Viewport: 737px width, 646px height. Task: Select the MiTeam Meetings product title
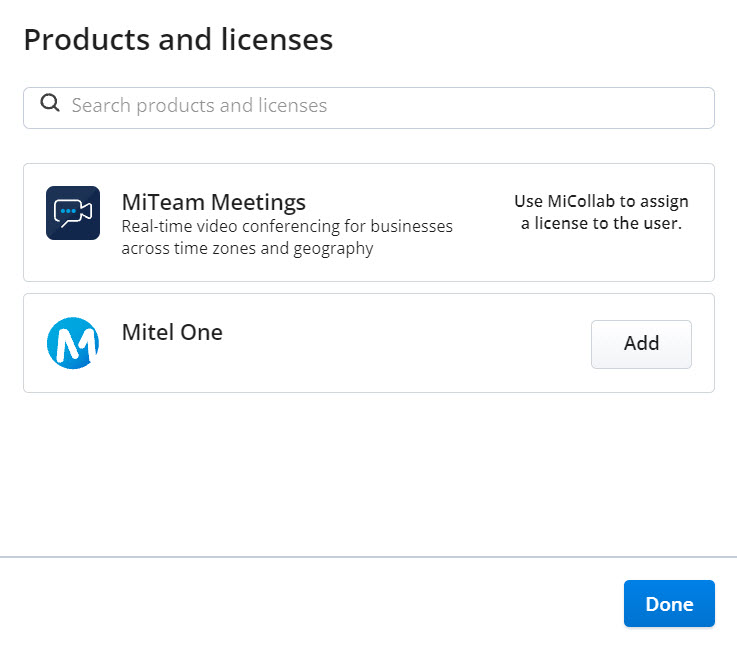coord(213,202)
